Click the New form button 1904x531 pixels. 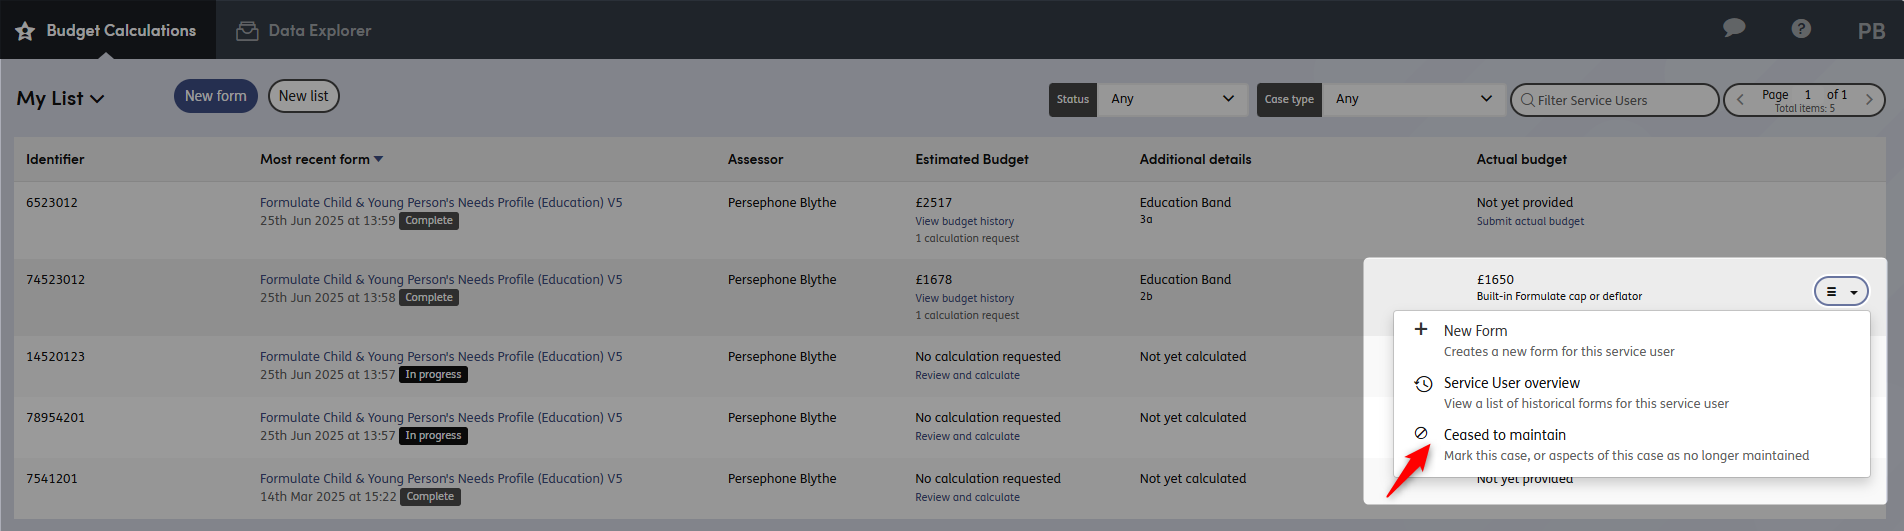[216, 96]
